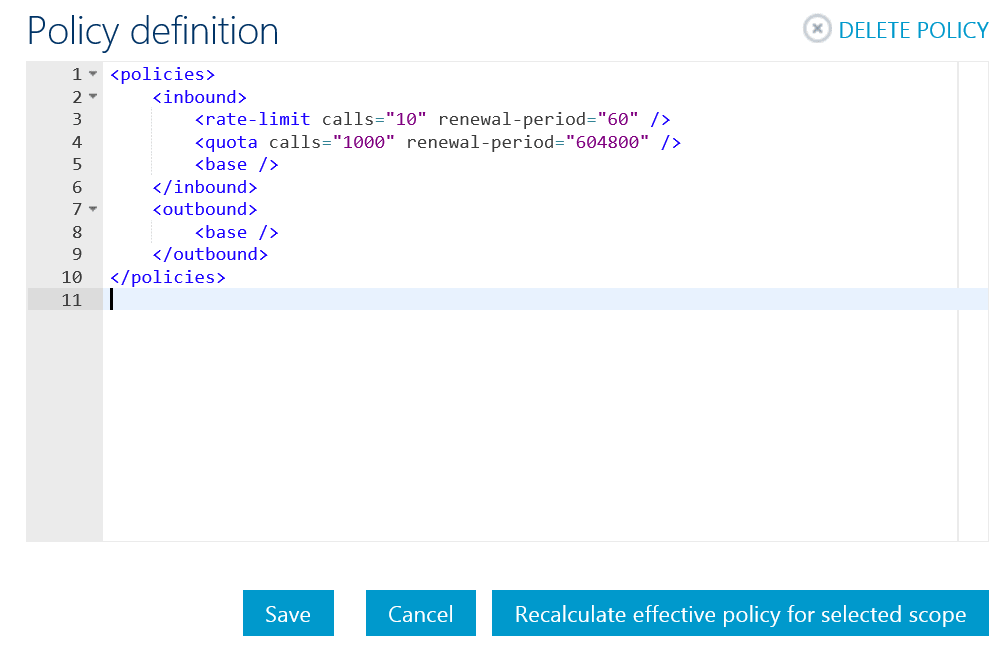Click the base tag inside inbound section

pos(237,165)
